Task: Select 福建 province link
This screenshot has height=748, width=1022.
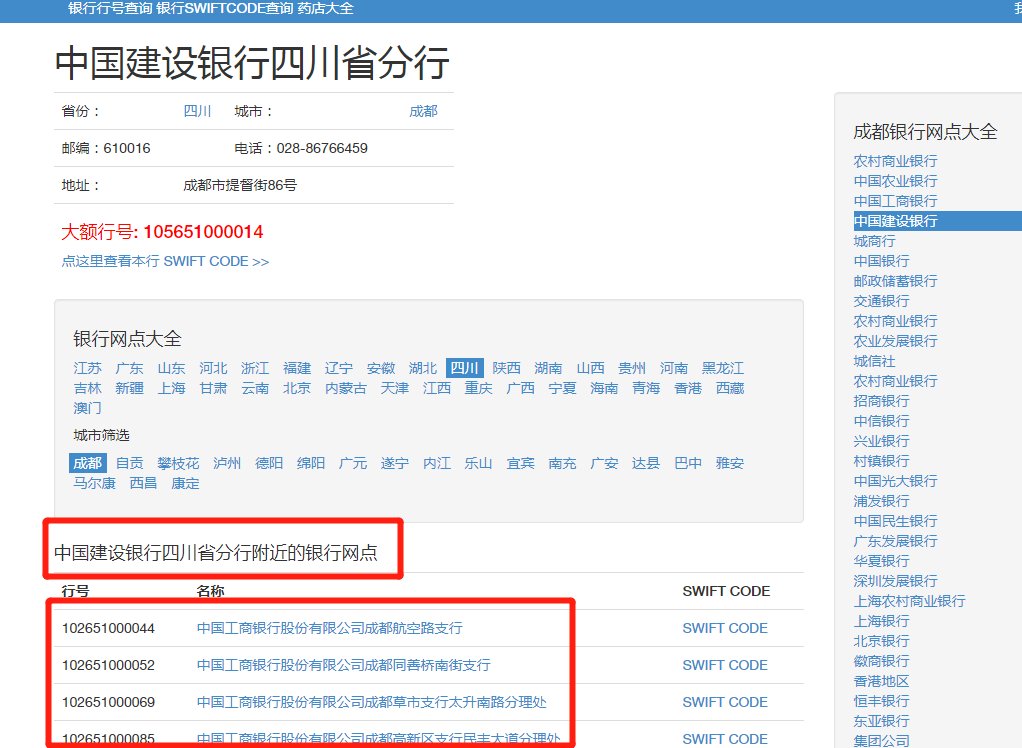Action: (x=297, y=368)
